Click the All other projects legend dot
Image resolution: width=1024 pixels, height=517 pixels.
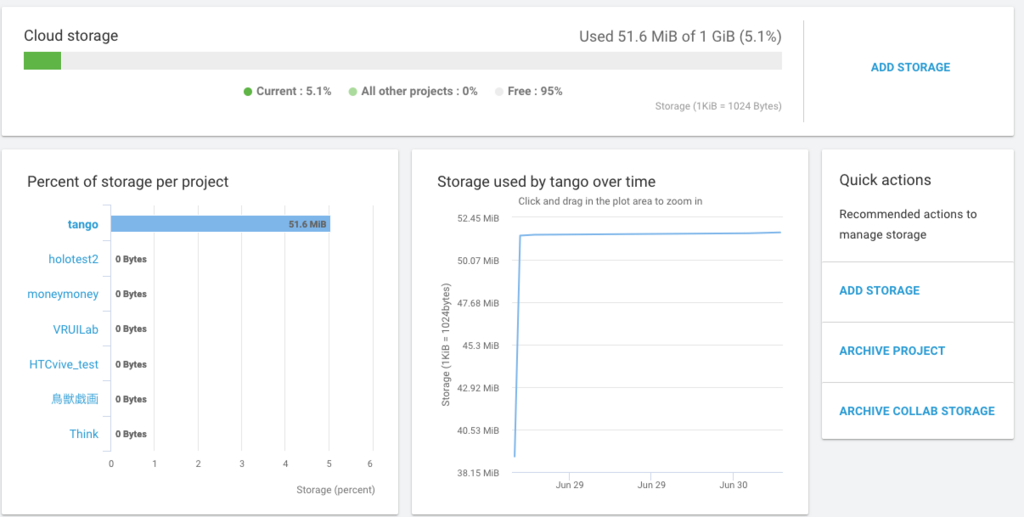(x=353, y=92)
